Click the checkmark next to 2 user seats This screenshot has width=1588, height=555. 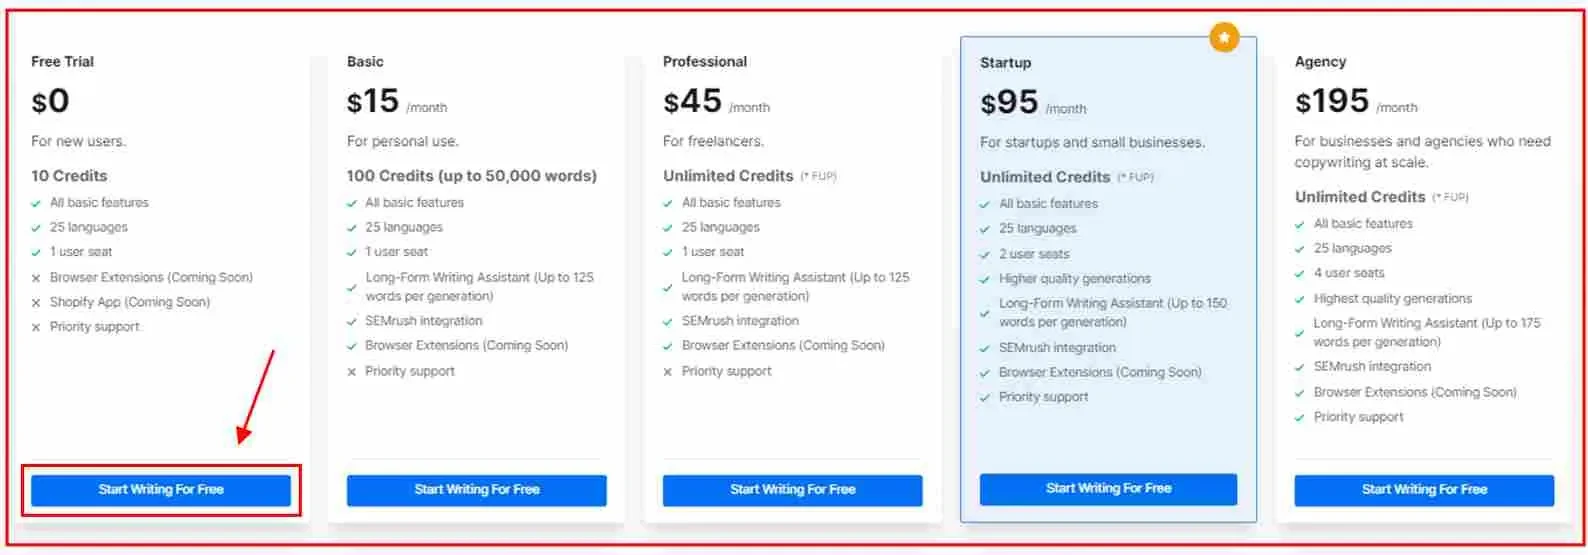[985, 255]
